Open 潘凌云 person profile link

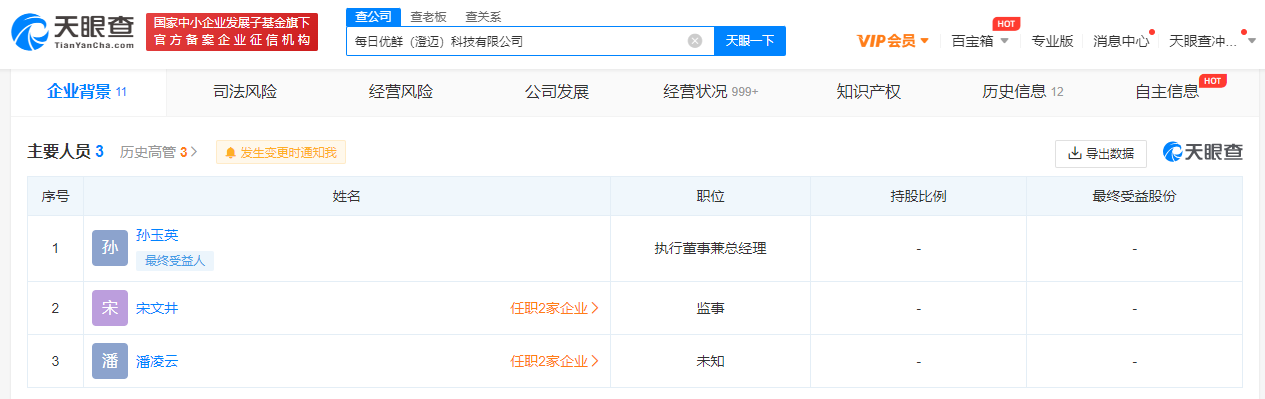157,361
